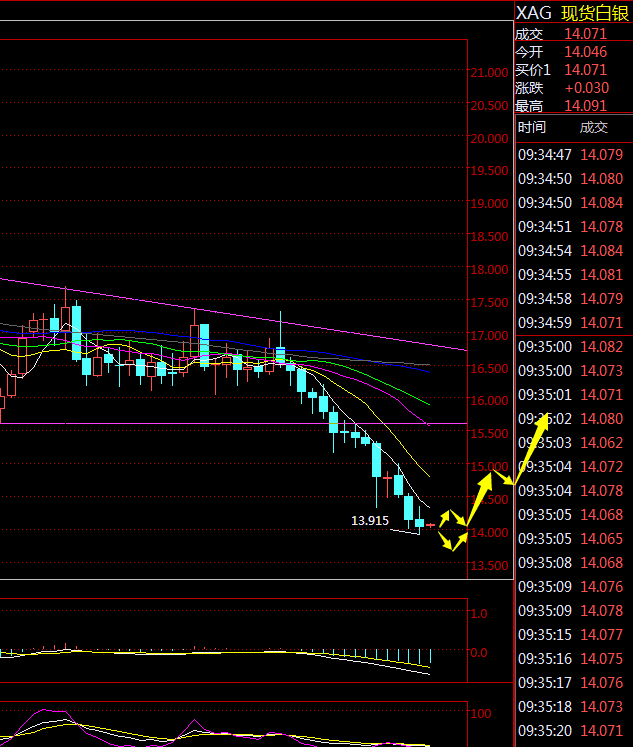Click the 17.500 price axis label
Screen dimensions: 633x747
tap(490, 303)
